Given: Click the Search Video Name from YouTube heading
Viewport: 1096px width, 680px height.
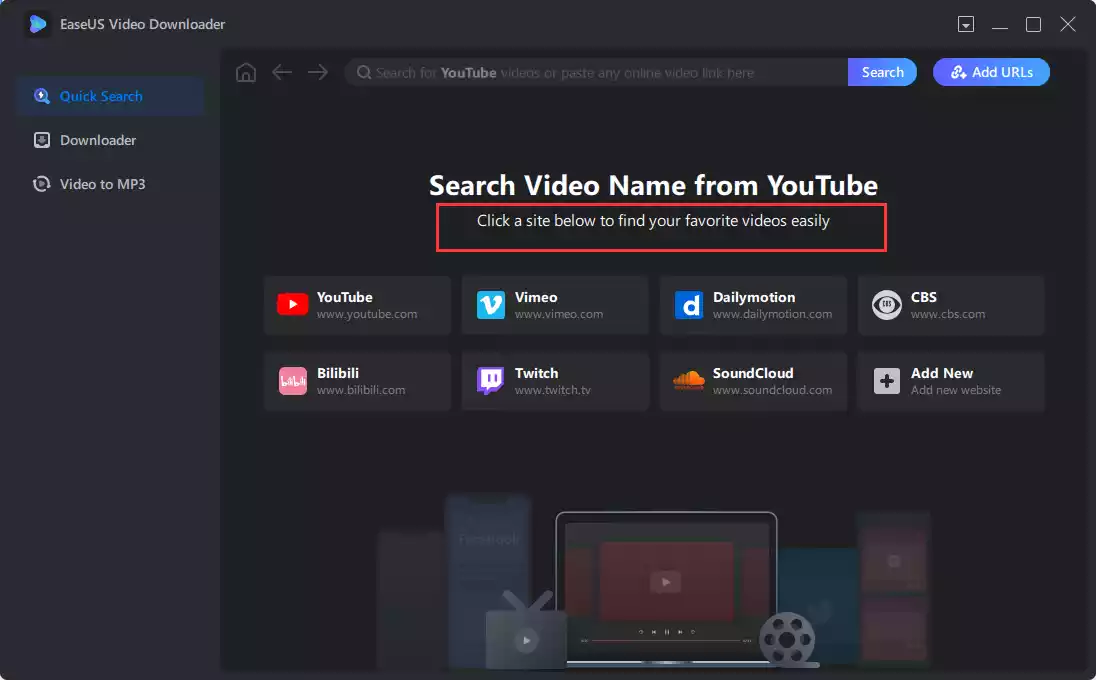Looking at the screenshot, I should (x=653, y=186).
